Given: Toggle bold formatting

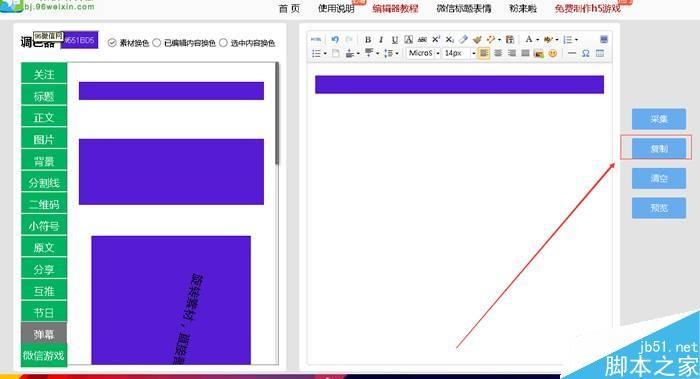Looking at the screenshot, I should point(368,40).
